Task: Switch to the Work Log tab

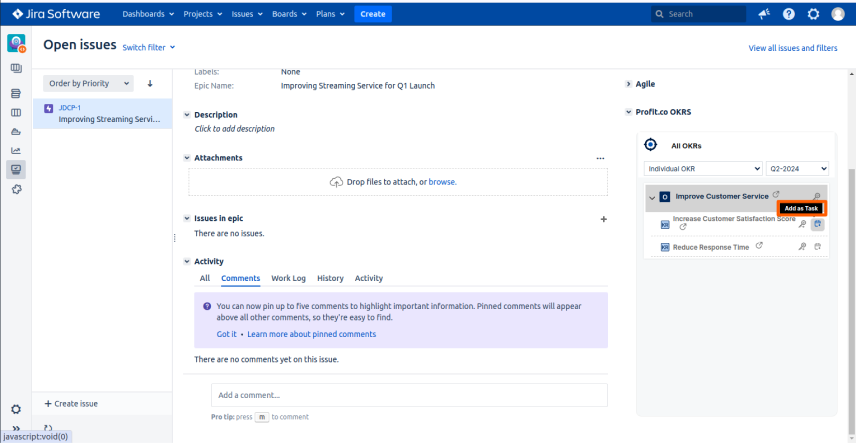Action: [289, 278]
